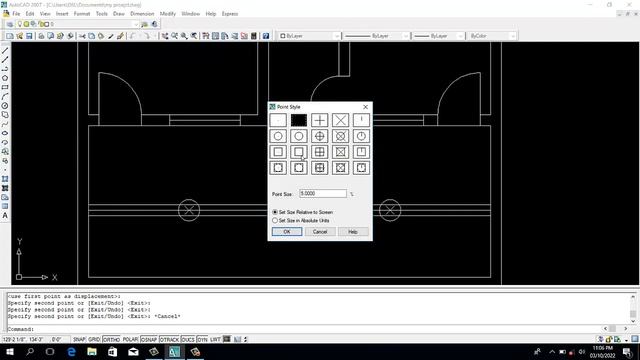Open the Help question mark icon
640x360 pixels.
pyautogui.click(x=266, y=36)
